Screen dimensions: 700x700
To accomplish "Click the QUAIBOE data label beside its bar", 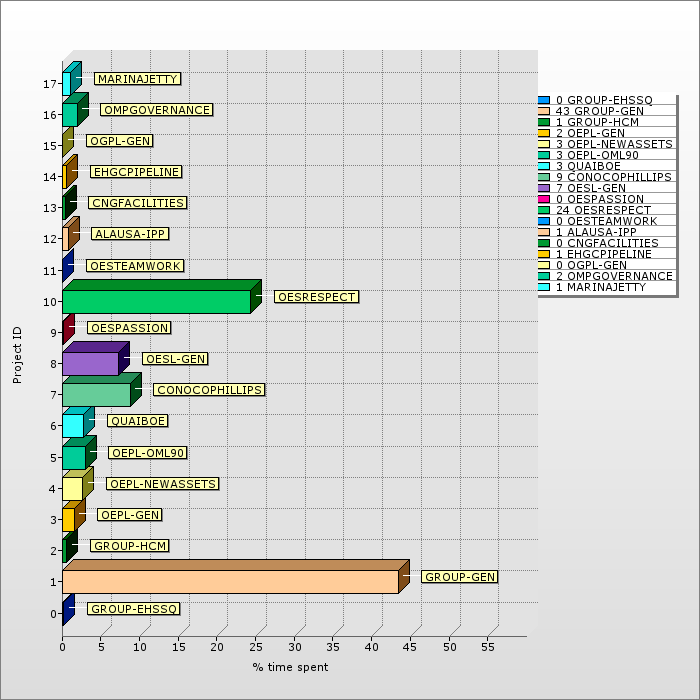I will click(138, 421).
